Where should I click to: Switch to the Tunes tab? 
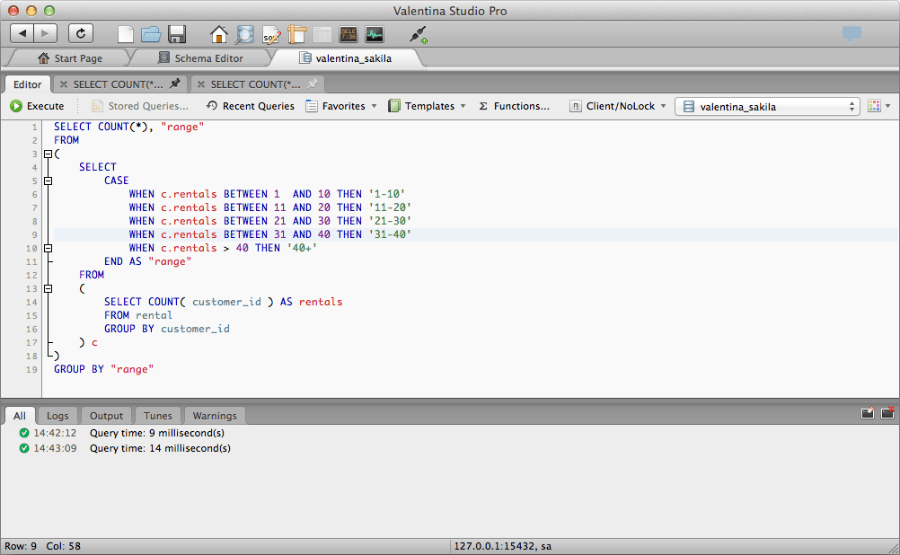point(158,416)
